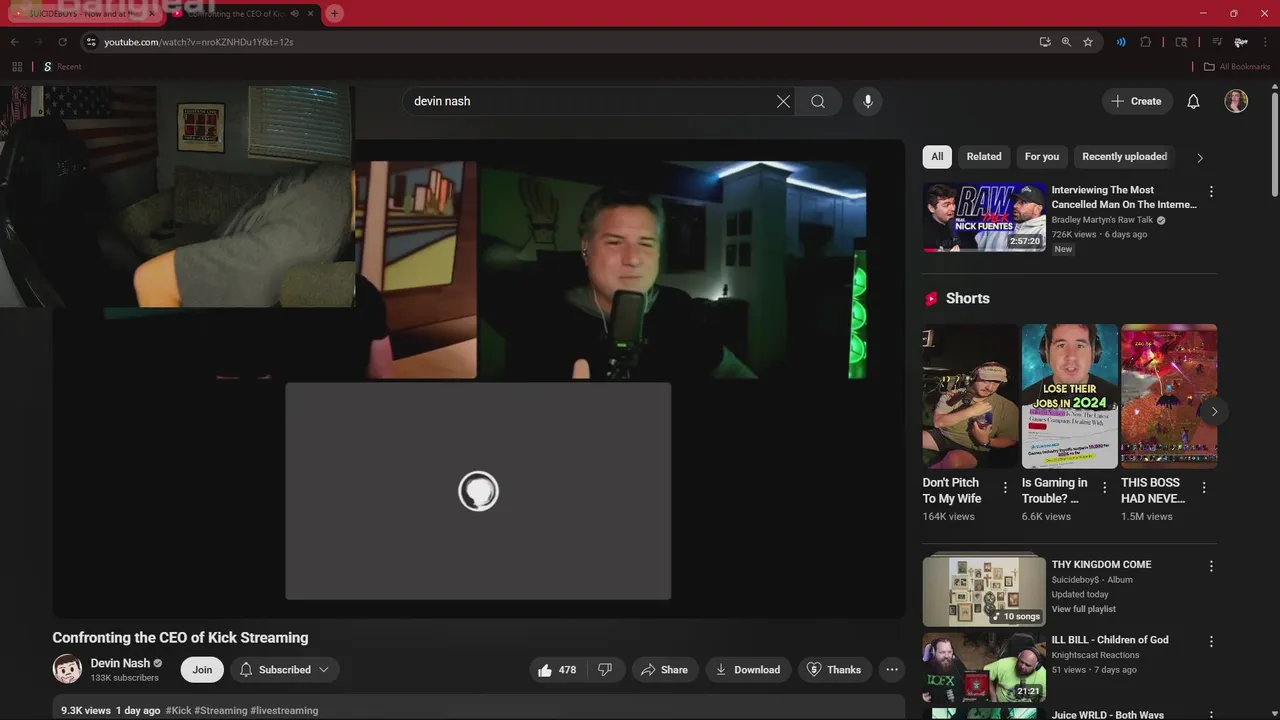Close the SUICIDEBOYS browser tab

click(x=152, y=14)
